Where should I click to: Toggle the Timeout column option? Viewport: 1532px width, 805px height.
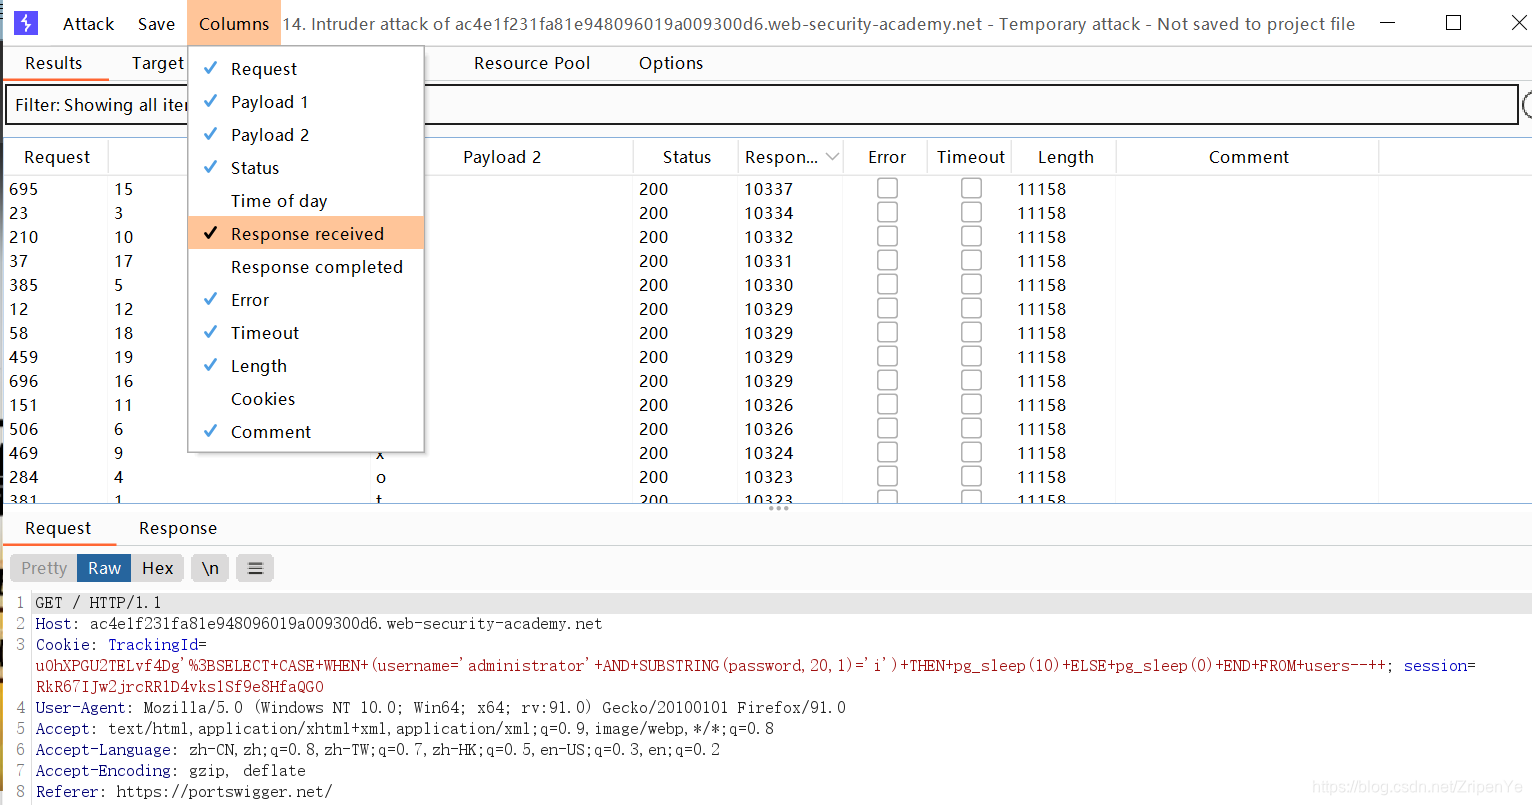(306, 333)
